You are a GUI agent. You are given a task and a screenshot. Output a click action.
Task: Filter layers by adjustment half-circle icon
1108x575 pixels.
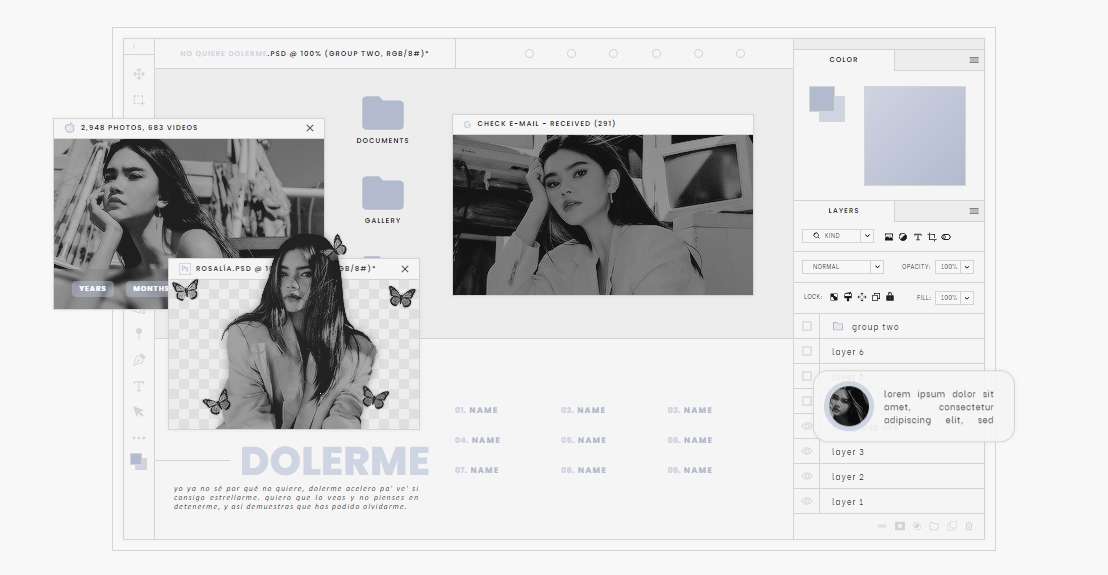click(x=903, y=237)
